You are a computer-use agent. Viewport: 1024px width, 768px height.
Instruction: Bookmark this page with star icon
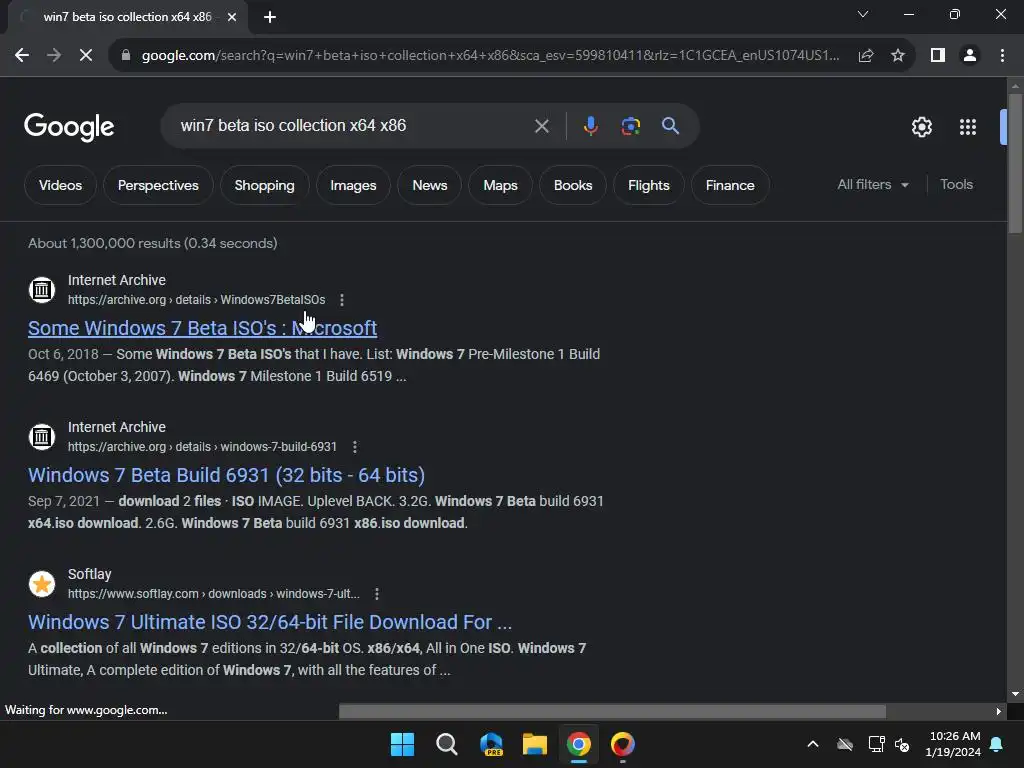(x=898, y=56)
